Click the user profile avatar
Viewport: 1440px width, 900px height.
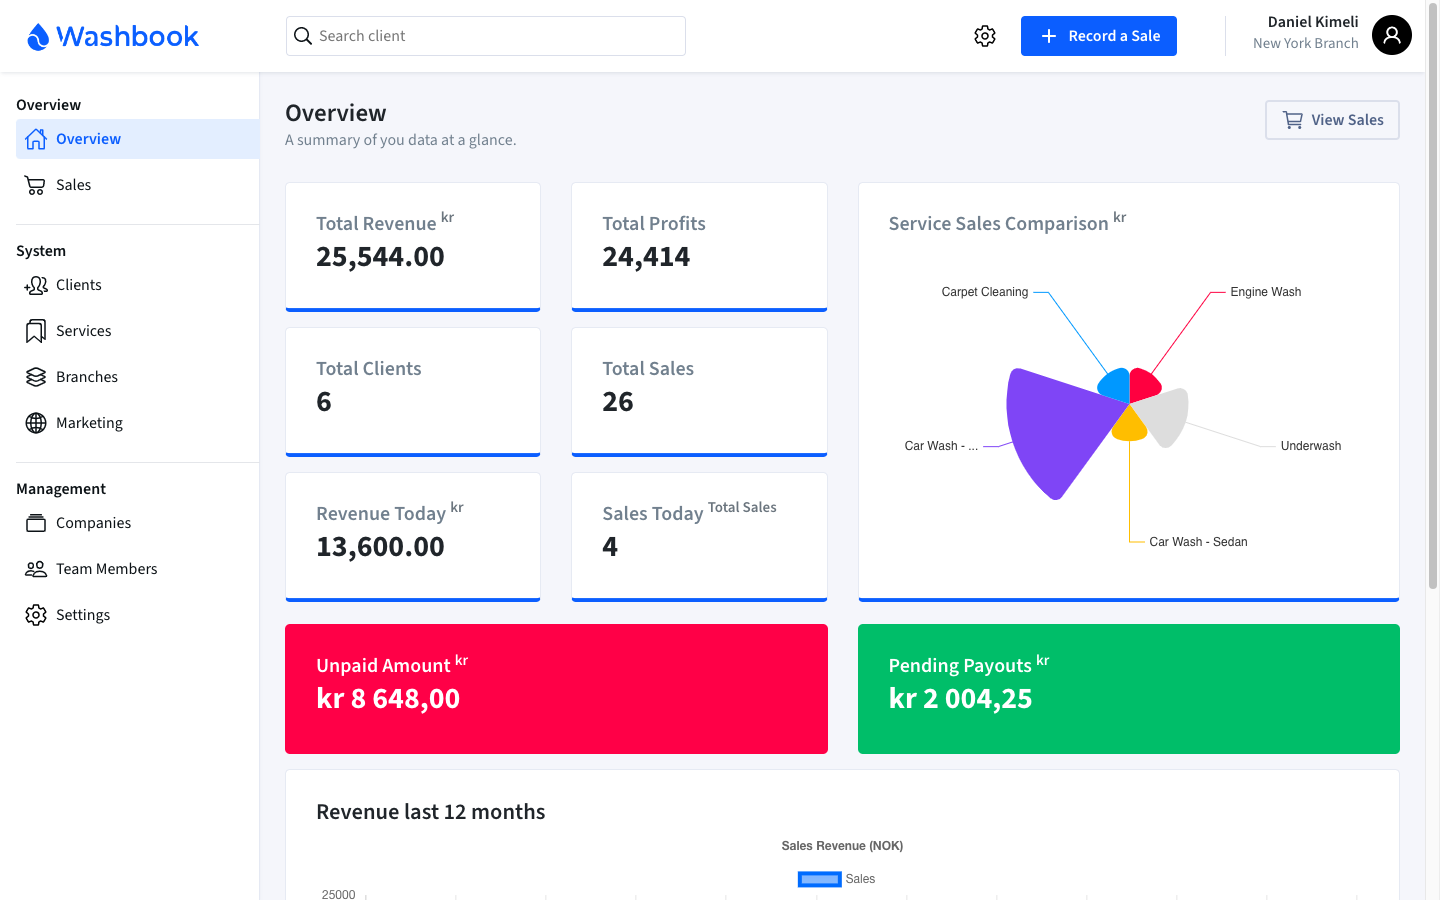1391,36
